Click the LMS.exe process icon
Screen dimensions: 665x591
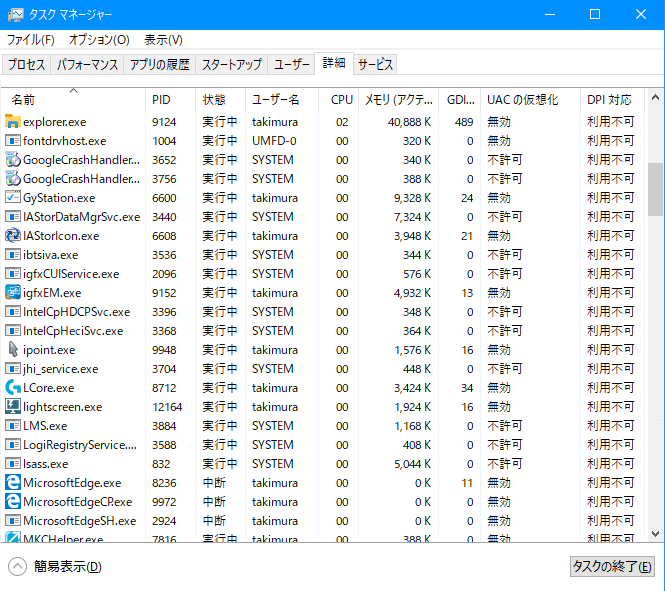tap(13, 425)
